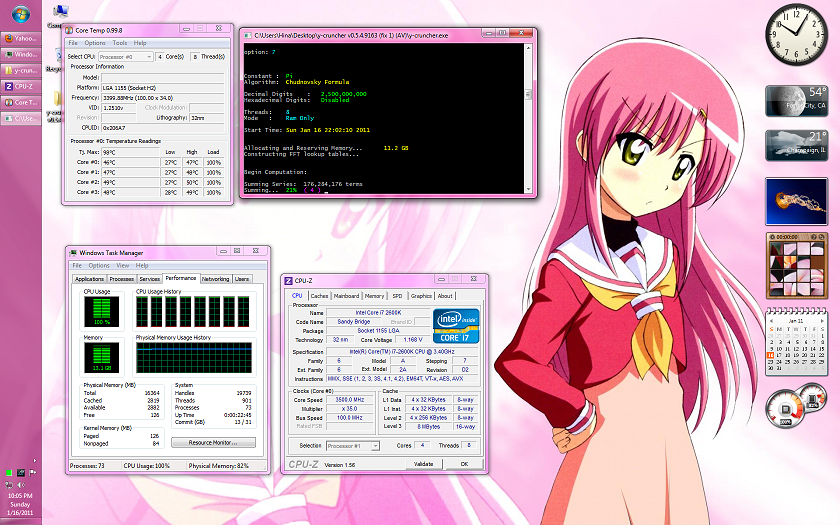The width and height of the screenshot is (840, 525).
Task: Open the Windows Start orb
Action: (22, 15)
